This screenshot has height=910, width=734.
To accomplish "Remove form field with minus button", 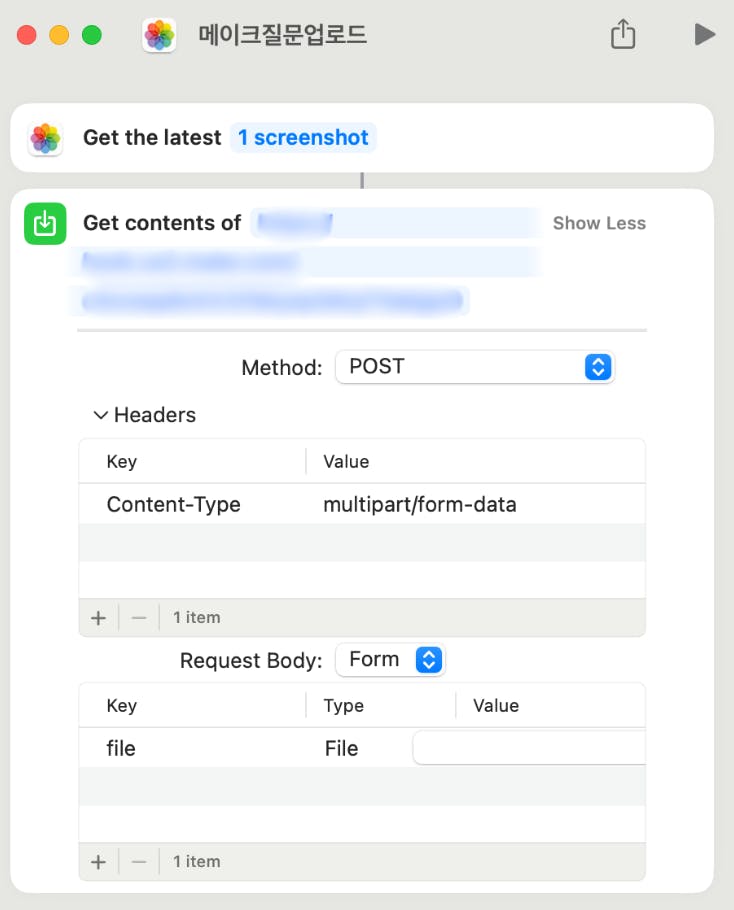I will [139, 862].
